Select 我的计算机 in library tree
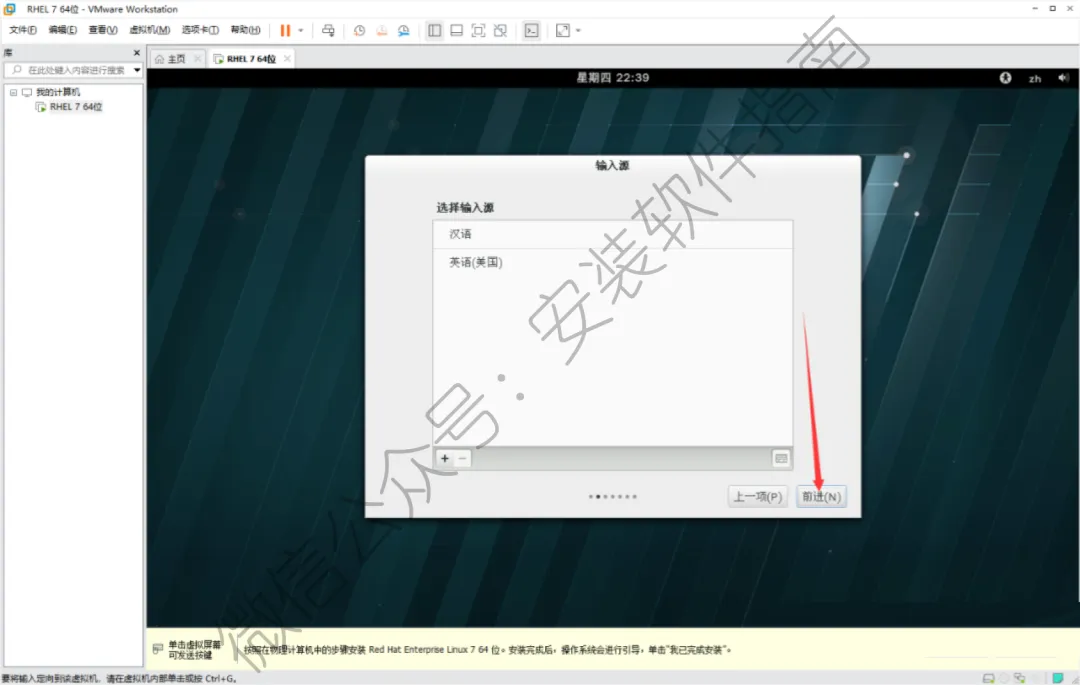The image size is (1080, 685). point(58,92)
